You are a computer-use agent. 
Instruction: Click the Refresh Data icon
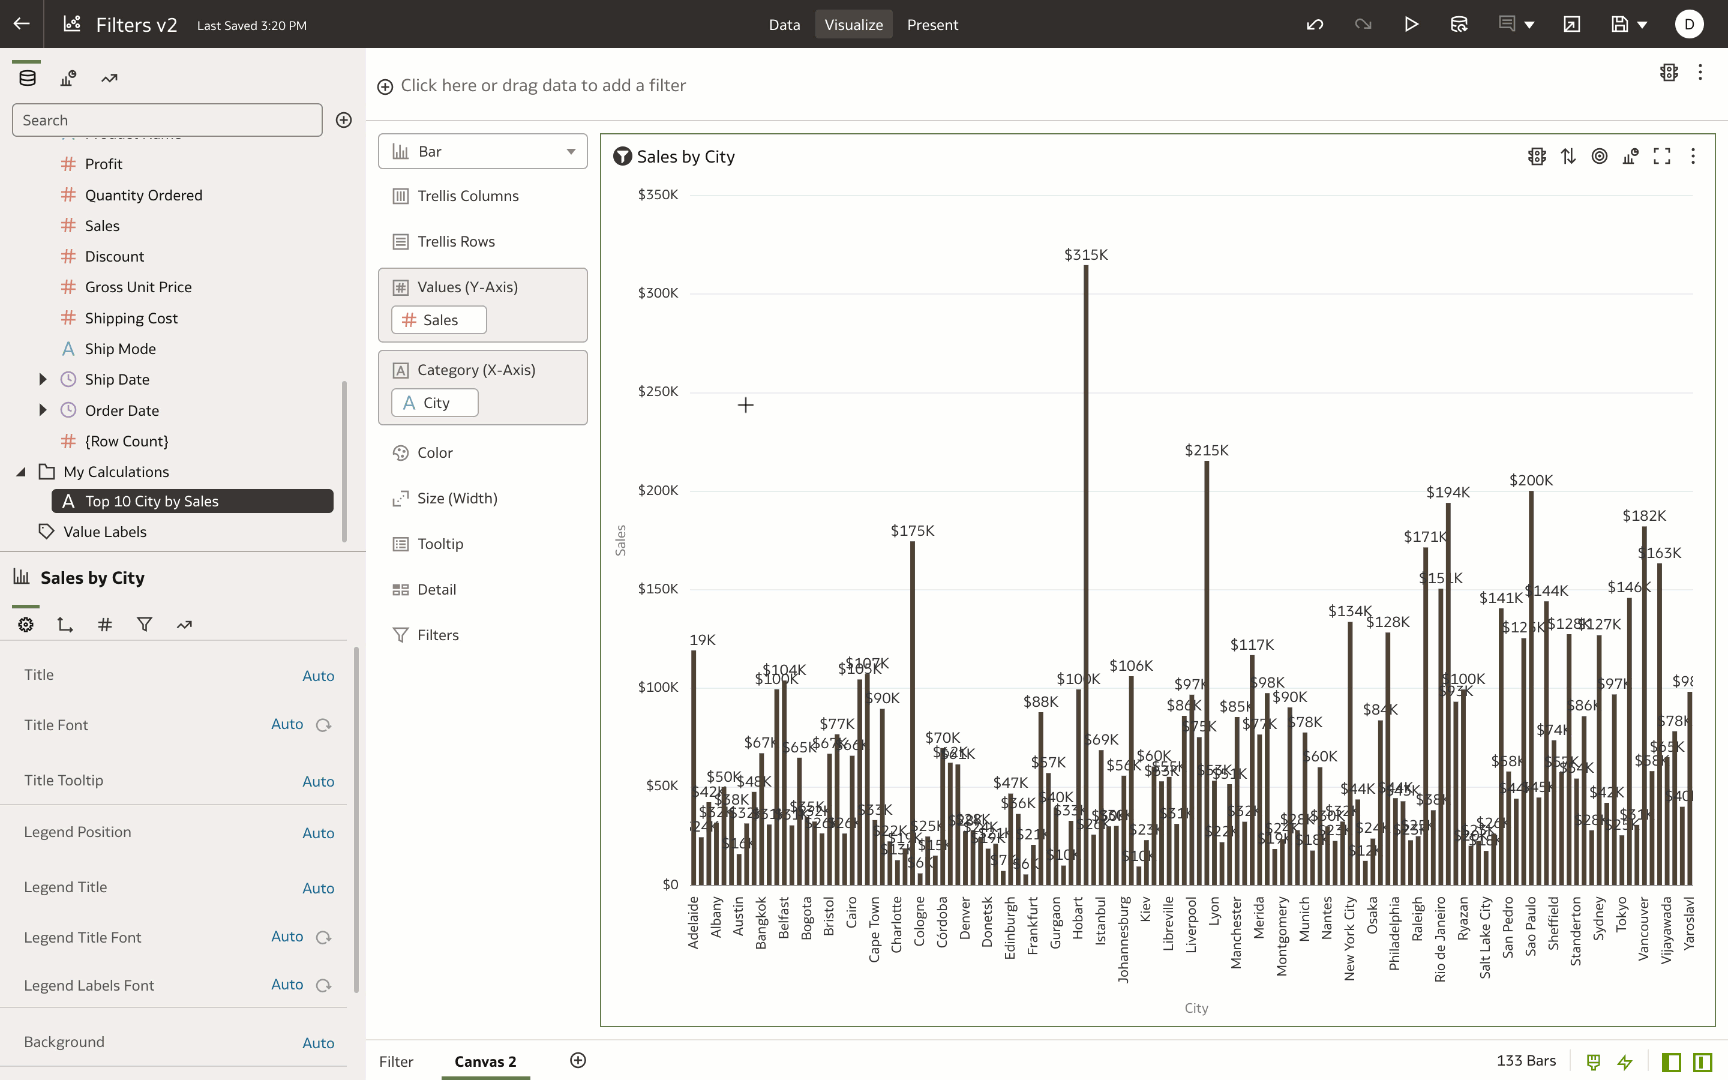coord(1459,25)
